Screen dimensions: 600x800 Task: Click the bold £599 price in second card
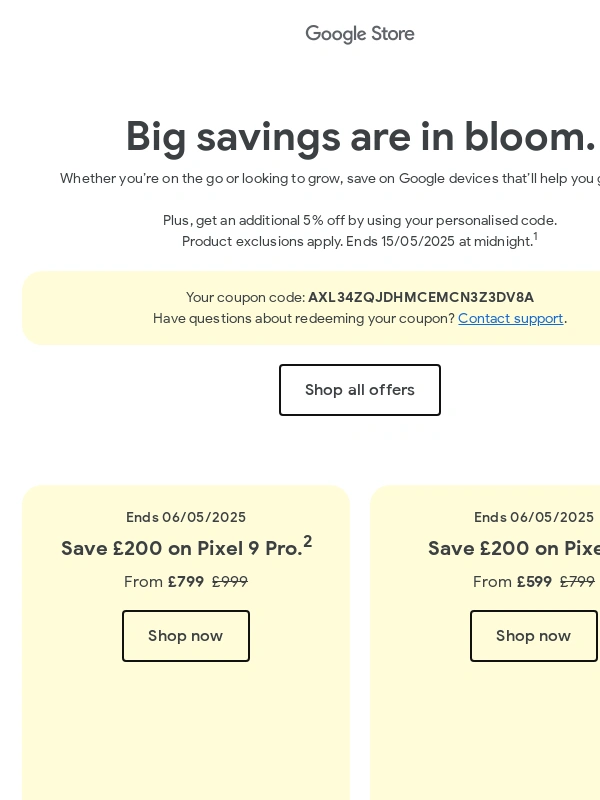534,582
